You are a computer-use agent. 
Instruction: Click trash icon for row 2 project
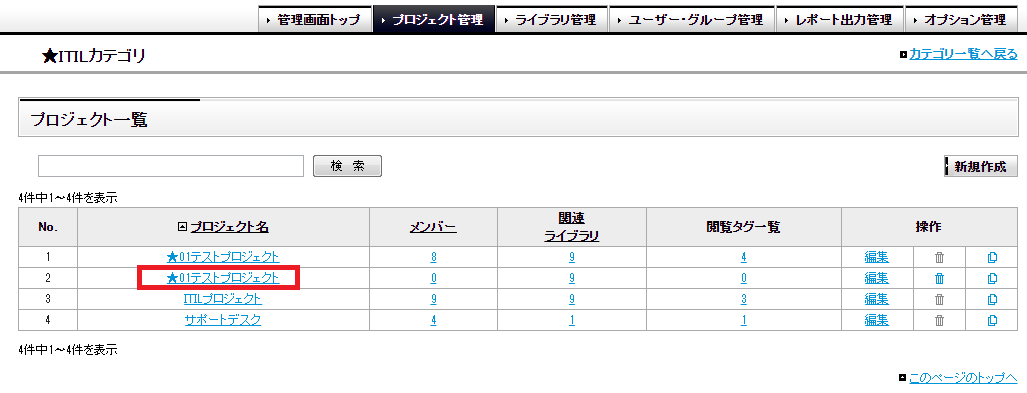tap(939, 278)
